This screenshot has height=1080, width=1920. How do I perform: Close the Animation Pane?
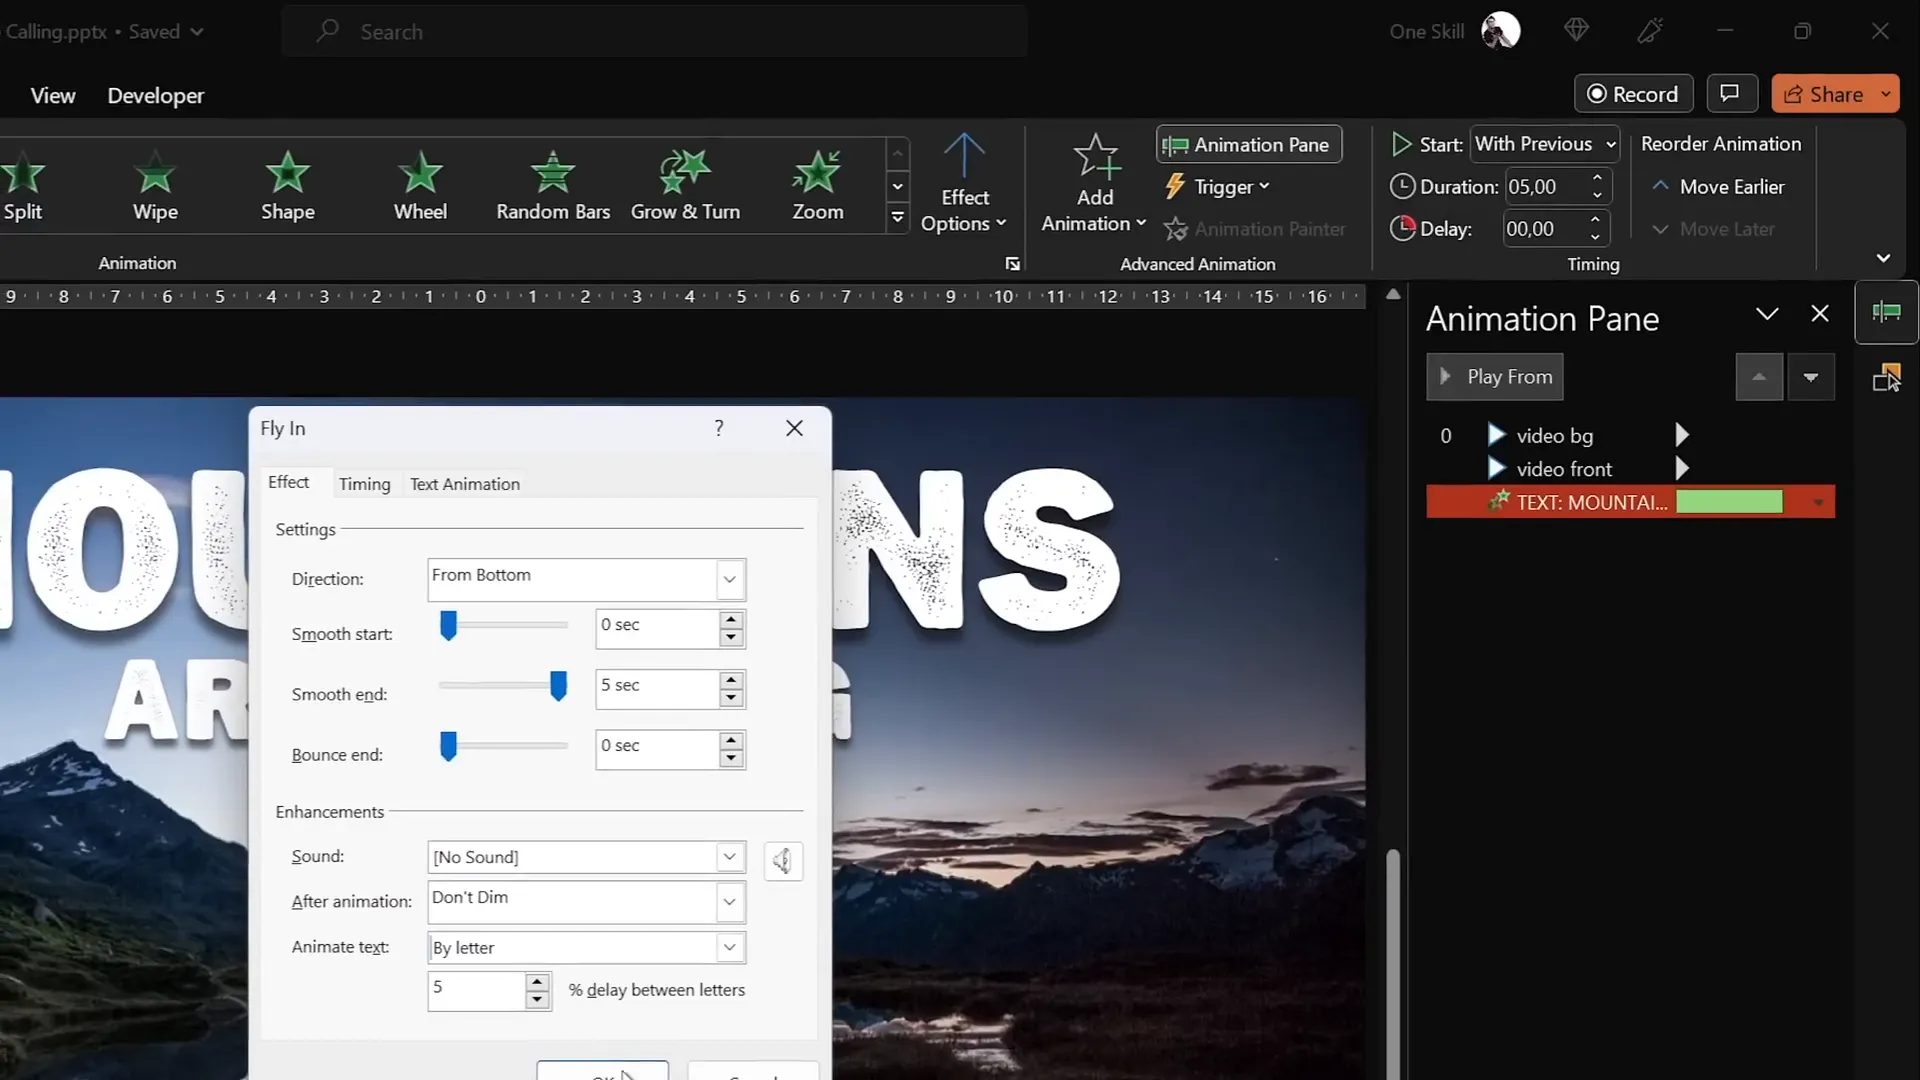[1820, 314]
